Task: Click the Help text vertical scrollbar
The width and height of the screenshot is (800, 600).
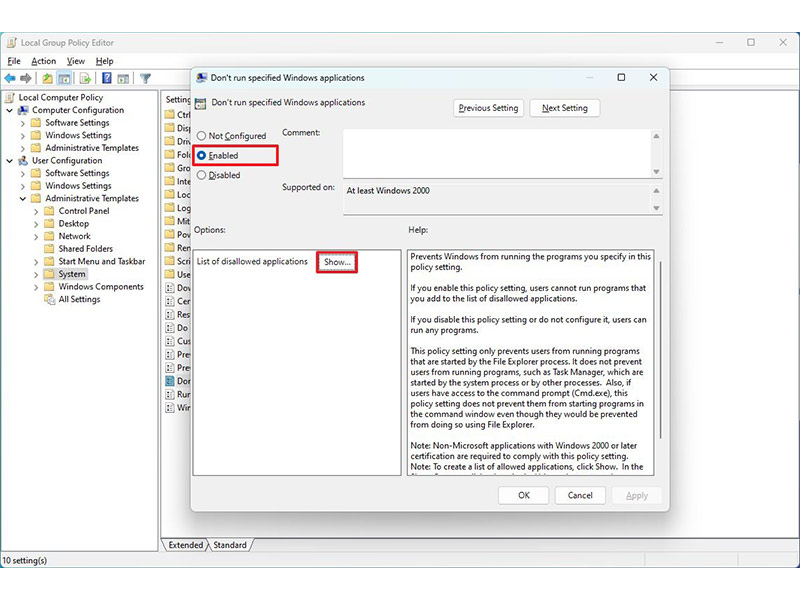Action: tap(660, 350)
